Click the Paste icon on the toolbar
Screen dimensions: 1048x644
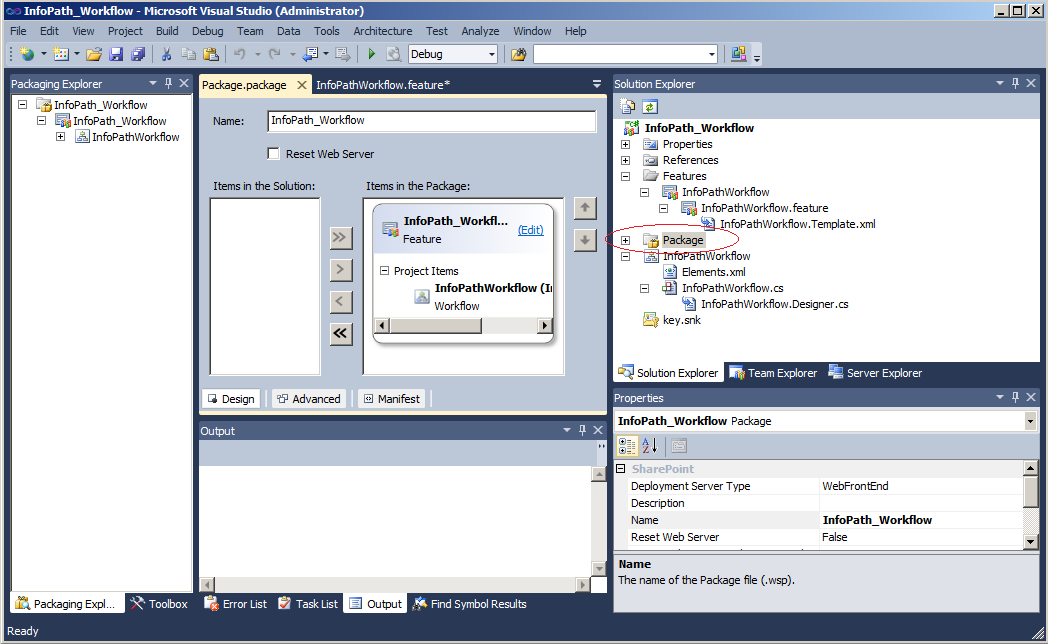(x=211, y=54)
